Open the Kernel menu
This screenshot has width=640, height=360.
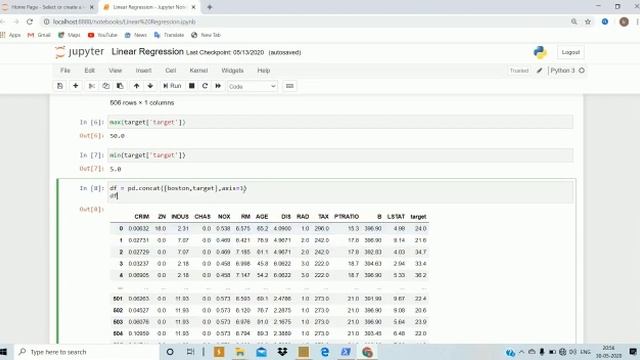click(199, 71)
